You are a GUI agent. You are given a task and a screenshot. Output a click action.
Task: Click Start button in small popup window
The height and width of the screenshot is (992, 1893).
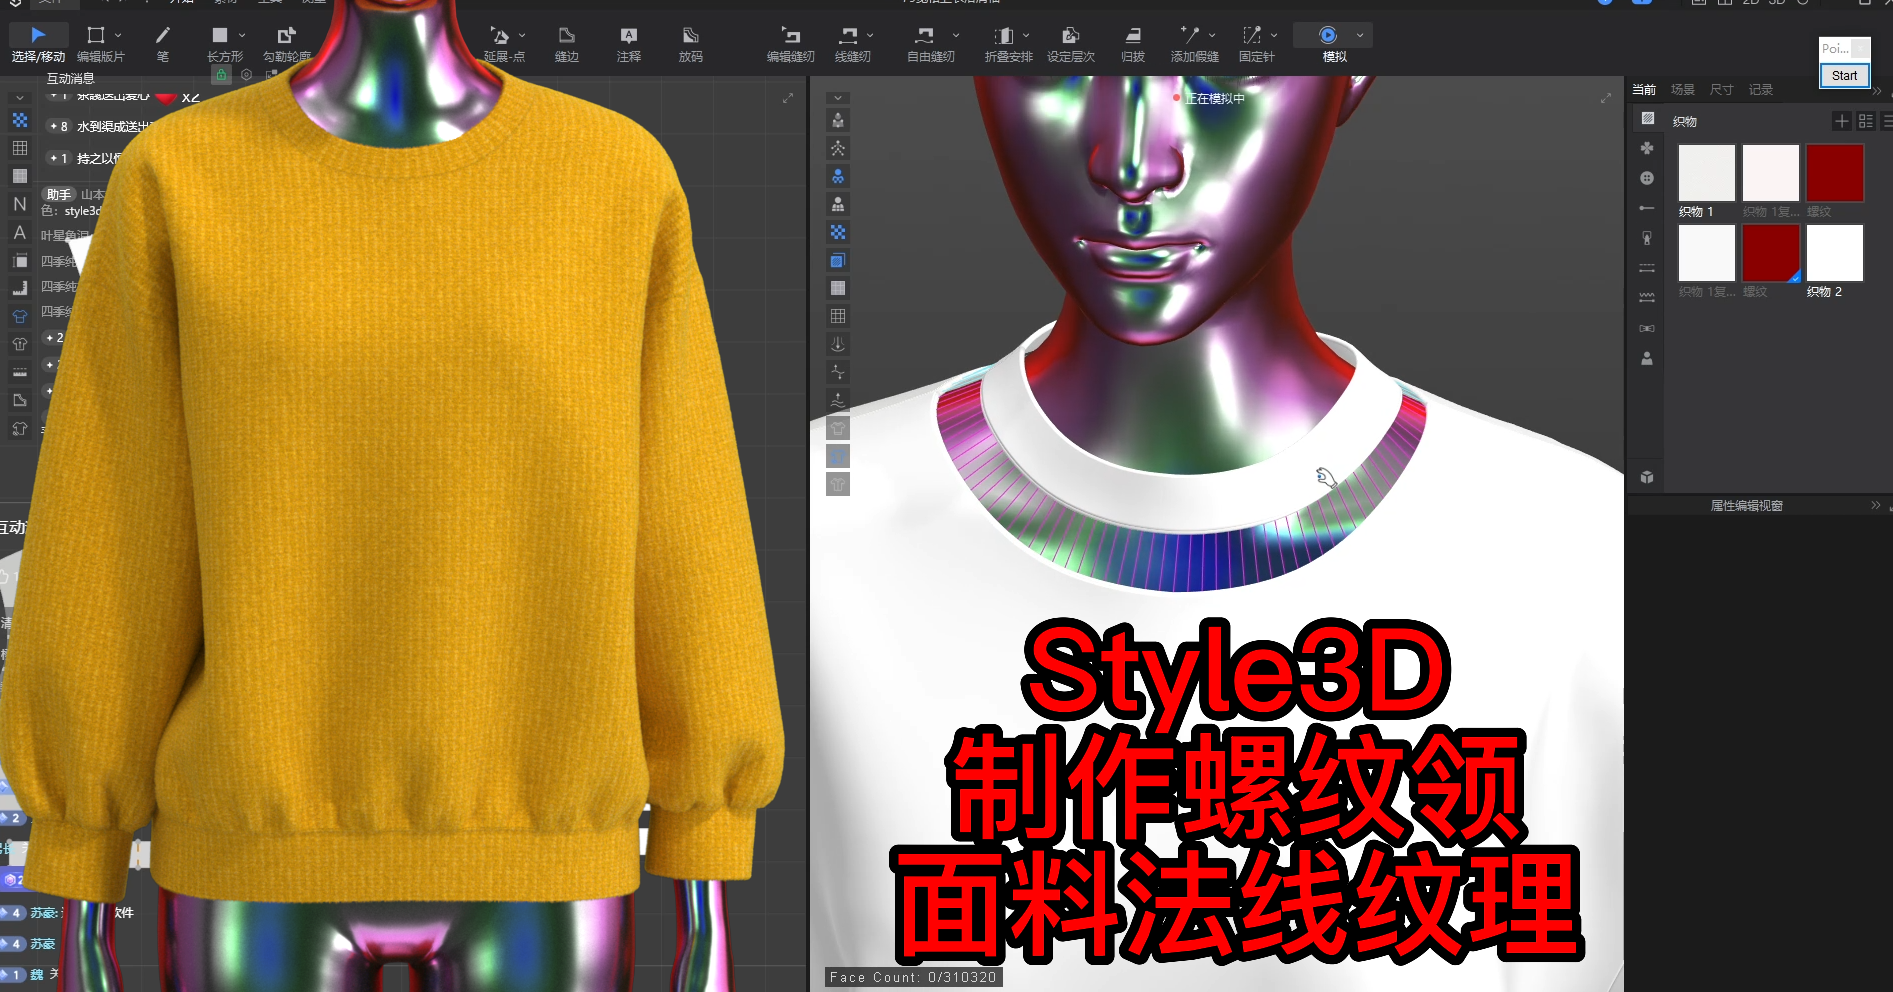(x=1844, y=76)
